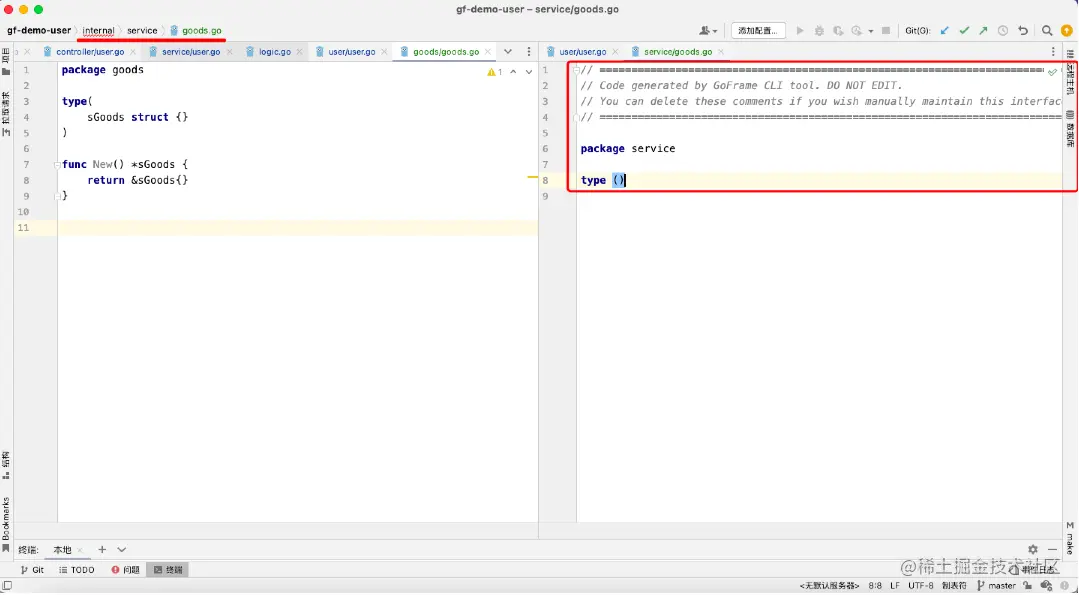Click the UTF-8 encoding selector

coord(921,586)
